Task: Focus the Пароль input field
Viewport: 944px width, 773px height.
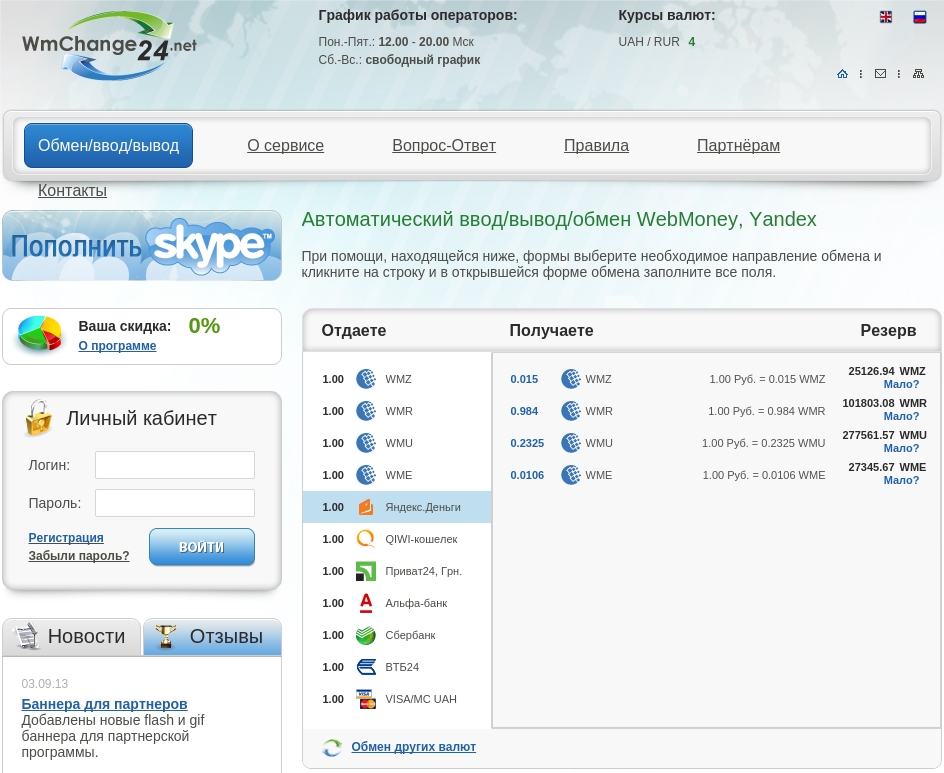Action: coord(175,503)
